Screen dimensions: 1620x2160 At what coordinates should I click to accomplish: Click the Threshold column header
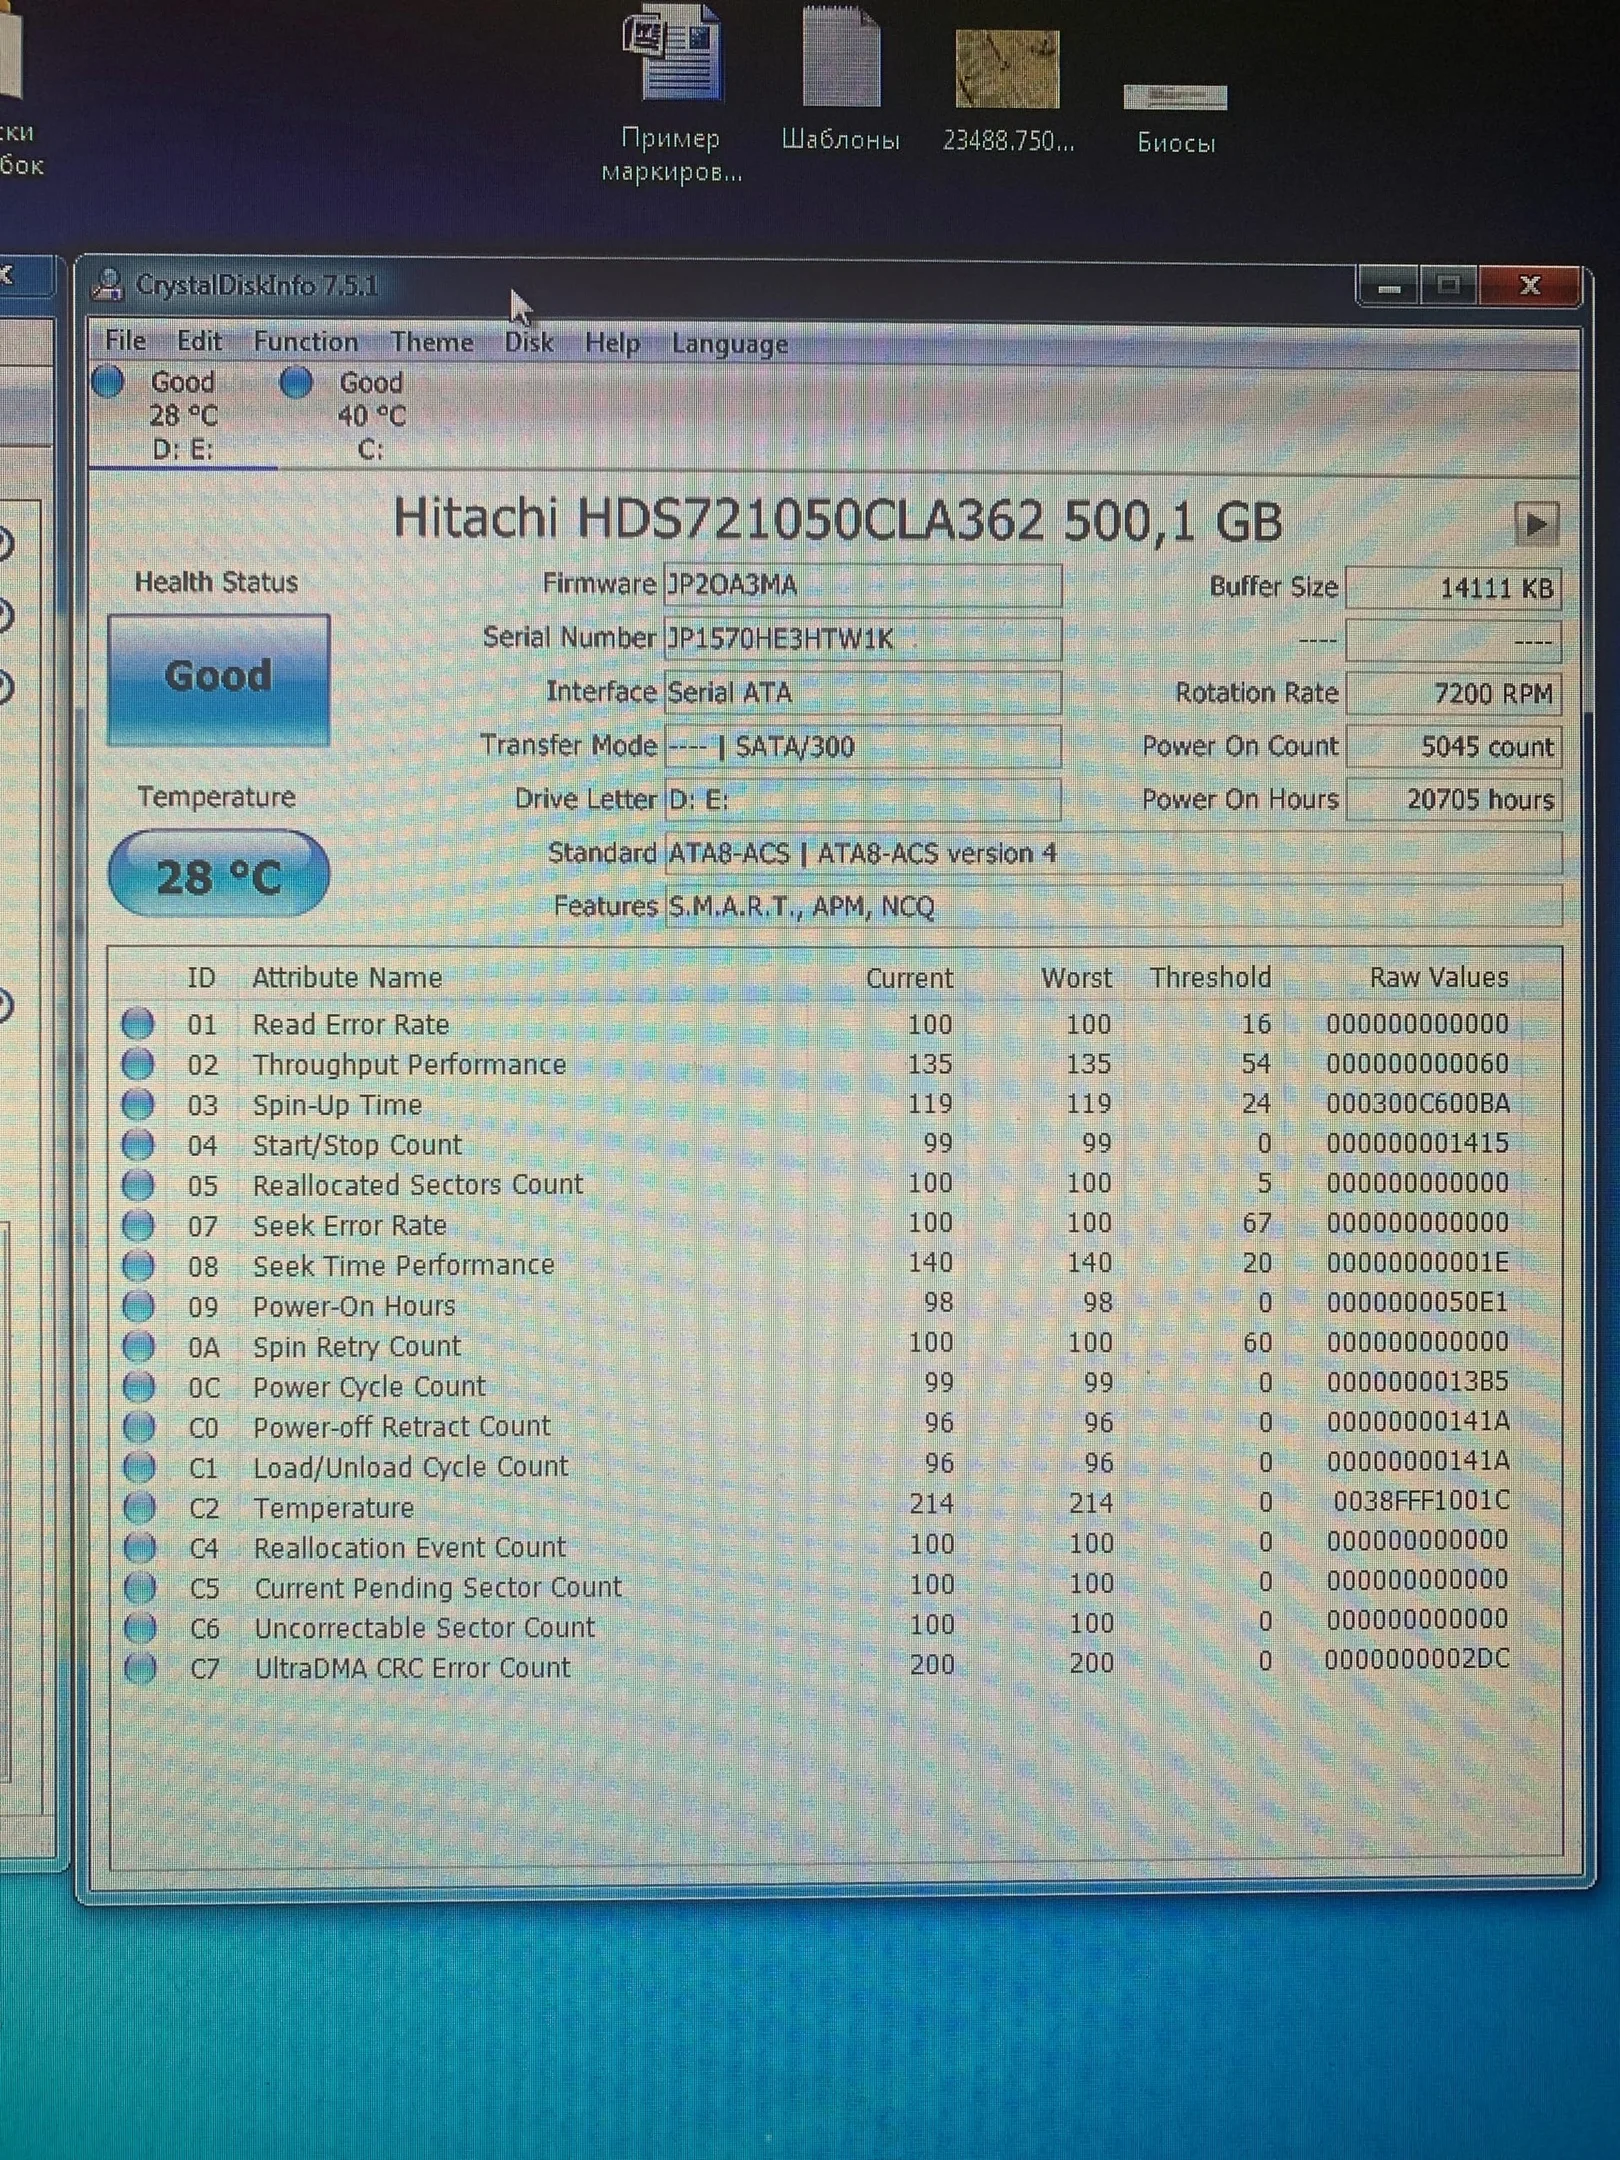tap(1210, 977)
